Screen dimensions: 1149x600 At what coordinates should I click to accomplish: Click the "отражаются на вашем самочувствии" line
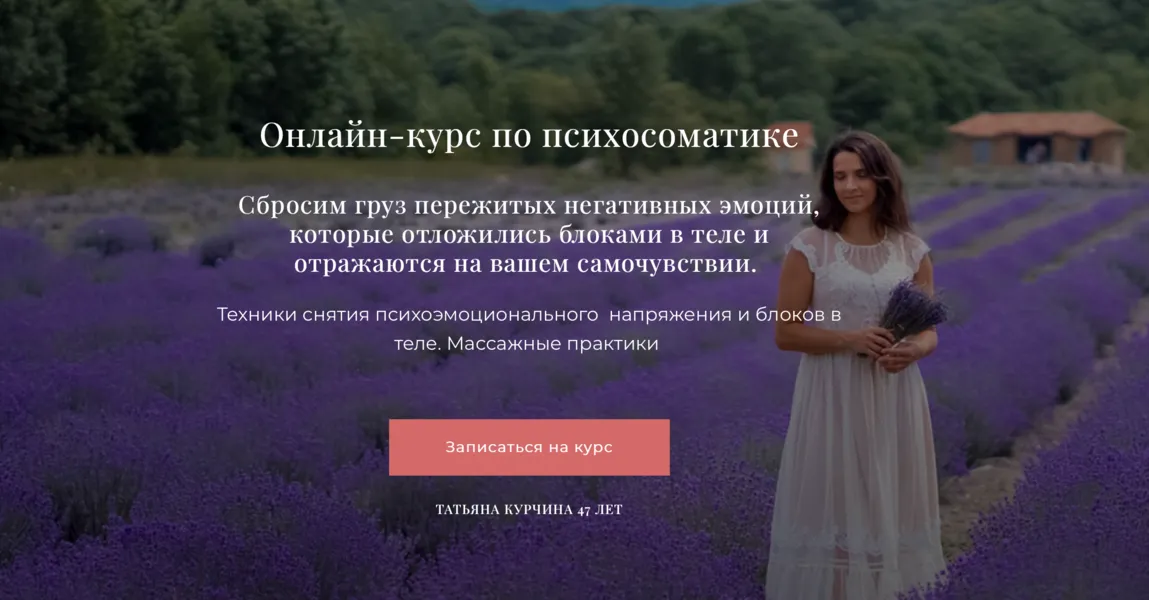[x=525, y=264]
